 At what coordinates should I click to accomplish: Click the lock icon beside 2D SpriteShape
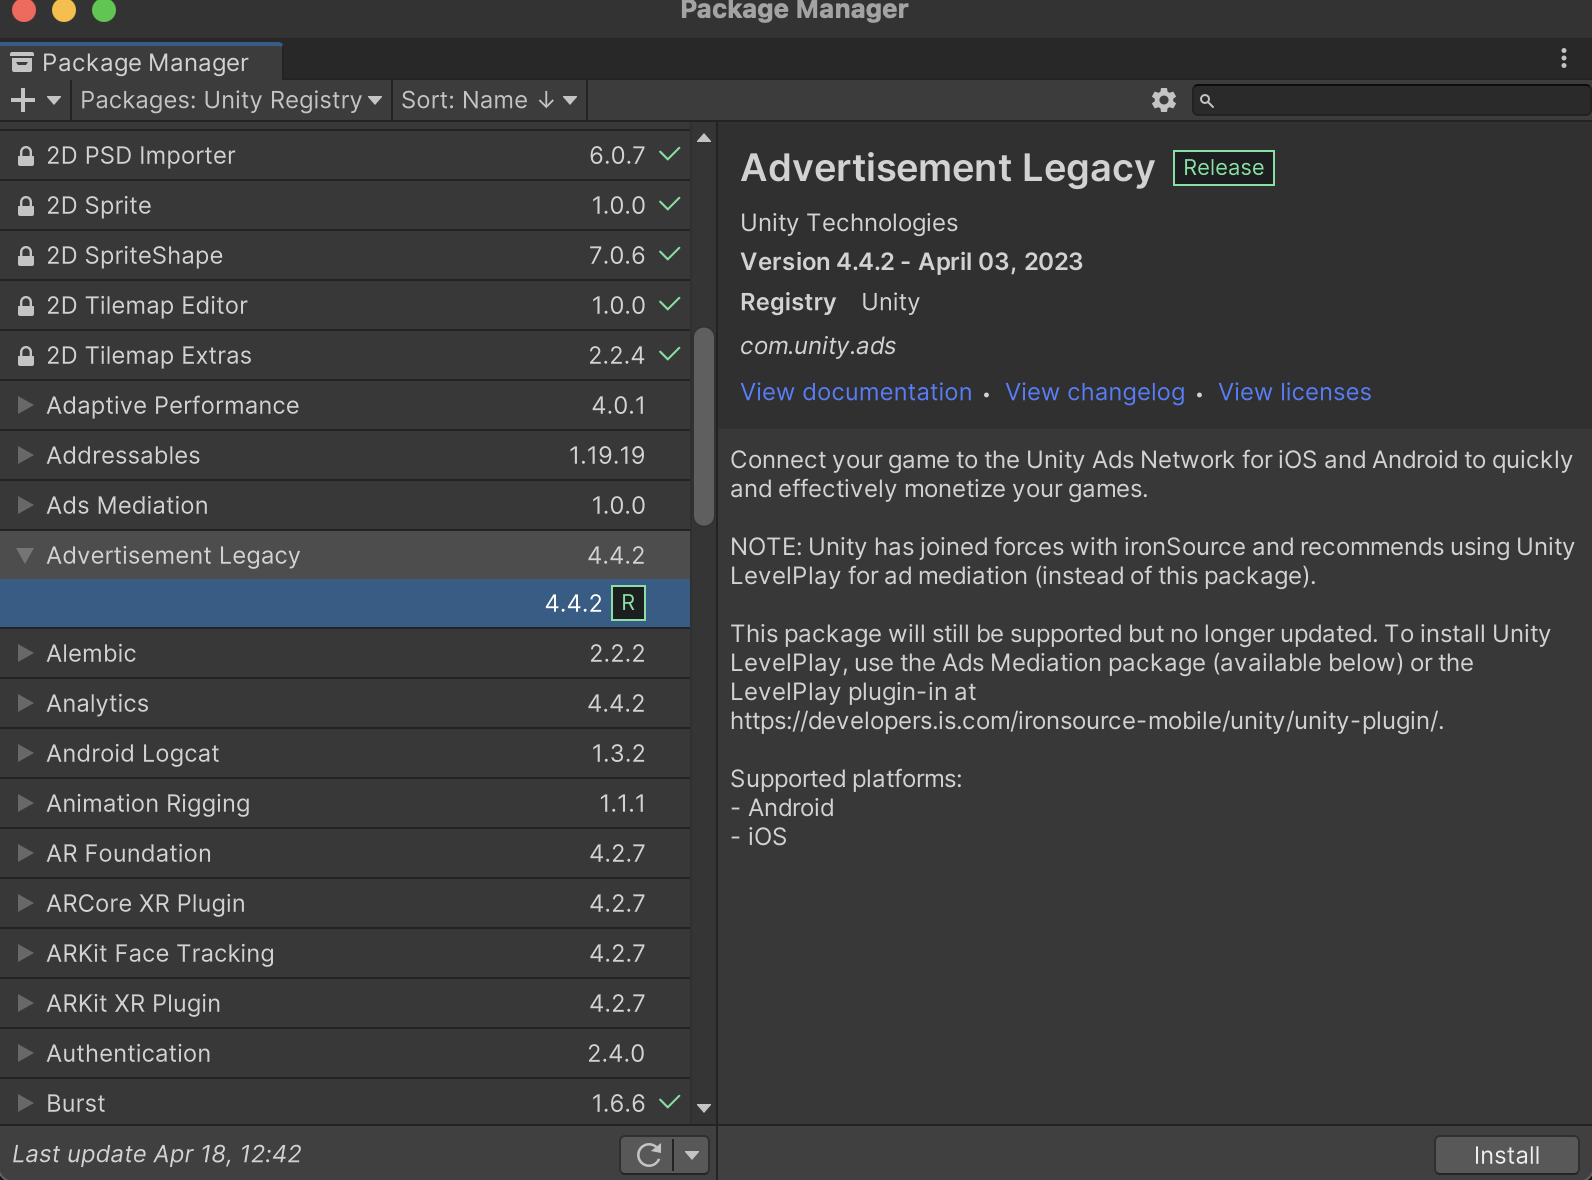(x=26, y=256)
